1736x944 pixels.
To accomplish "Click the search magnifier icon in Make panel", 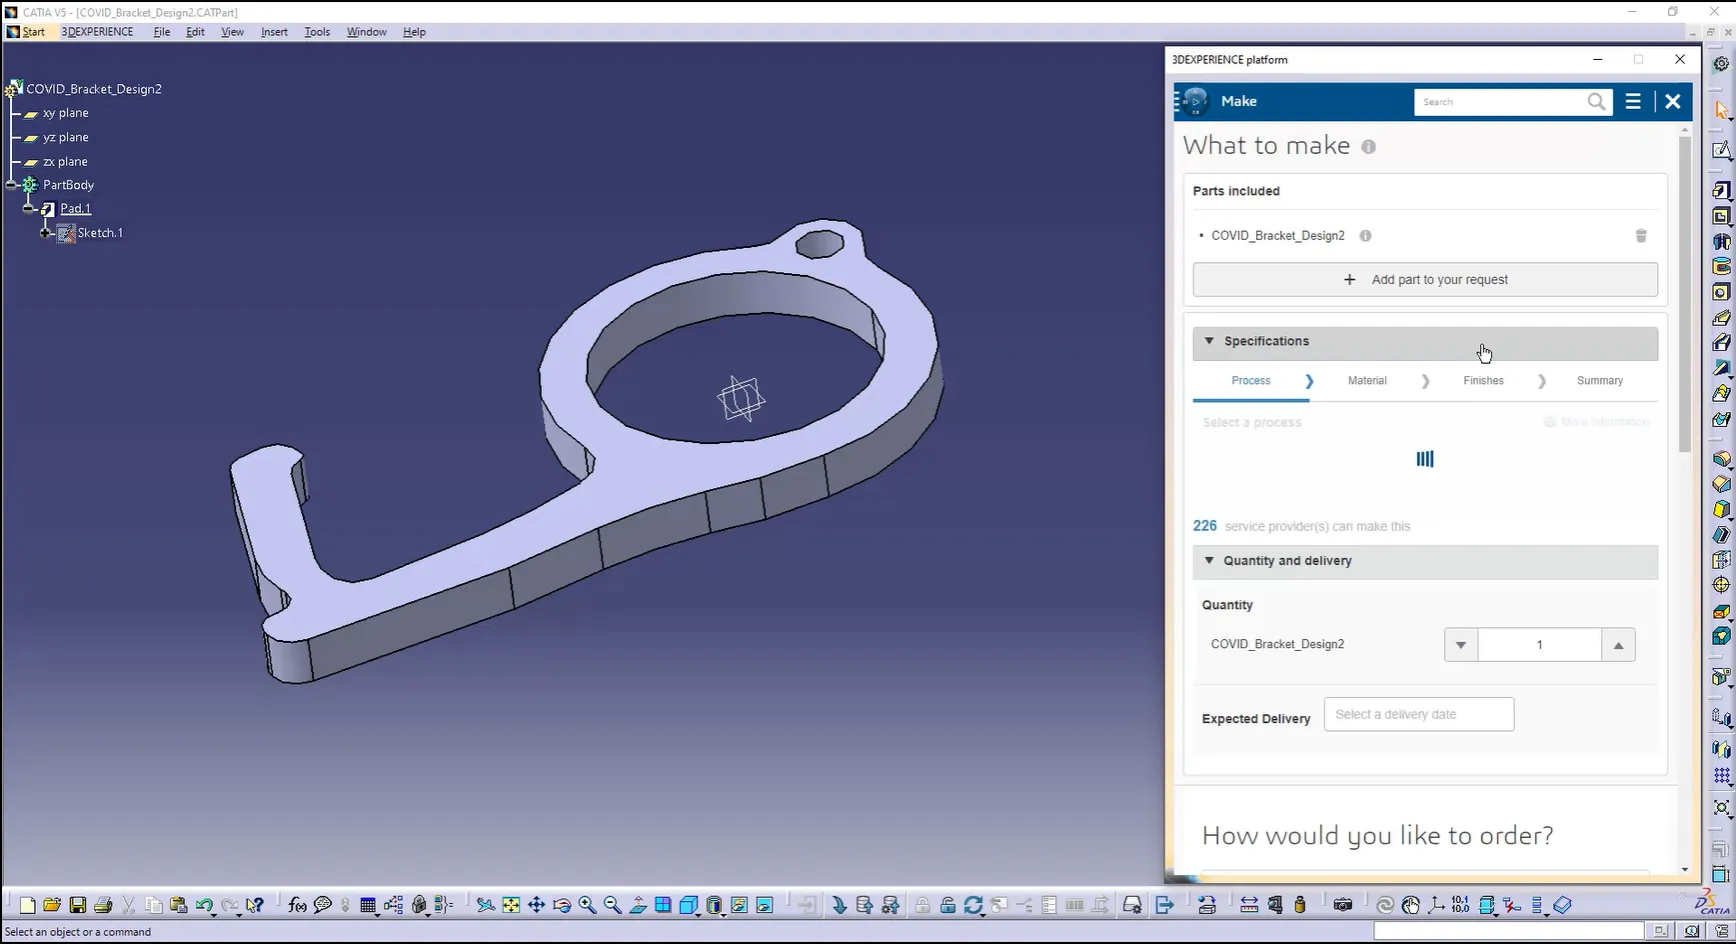I will [1596, 102].
